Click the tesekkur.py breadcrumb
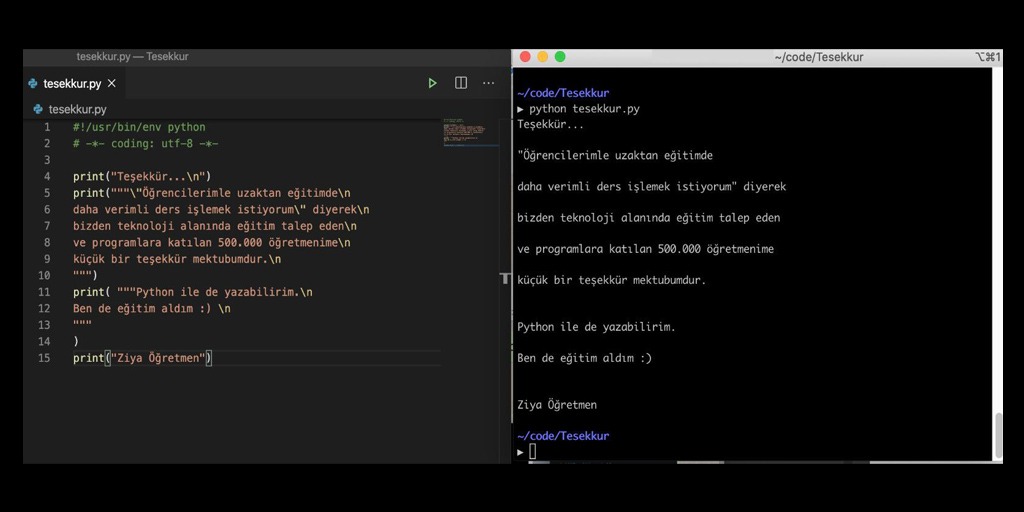The height and width of the screenshot is (512, 1024). point(77,109)
